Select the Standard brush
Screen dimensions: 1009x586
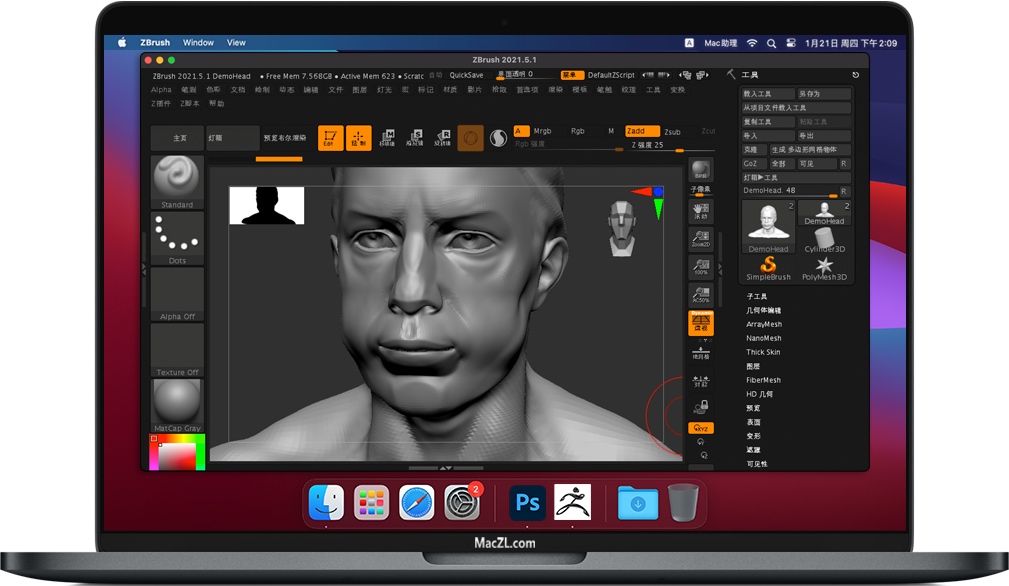click(177, 182)
